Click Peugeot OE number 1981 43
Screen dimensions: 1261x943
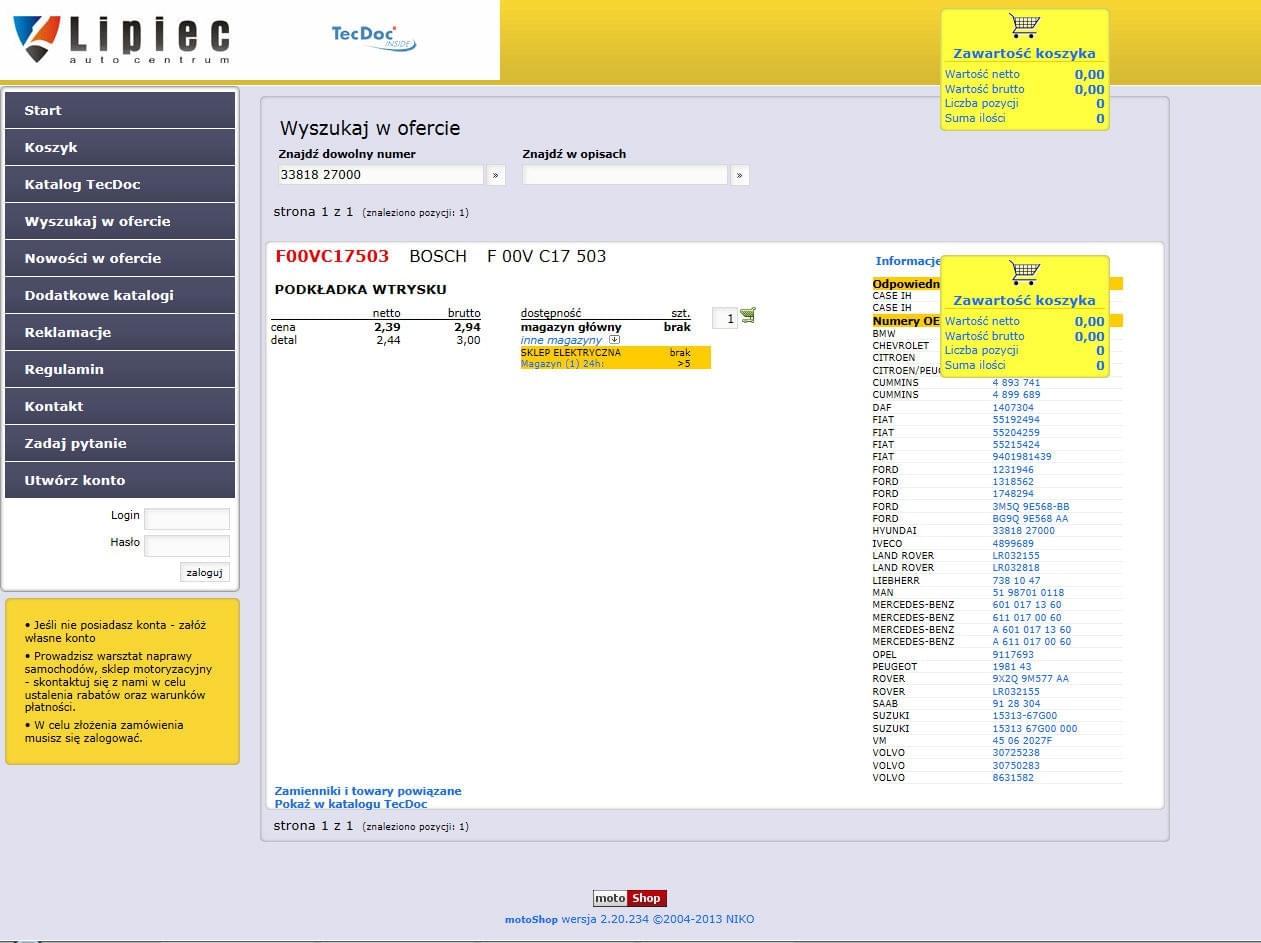[x=1012, y=667]
